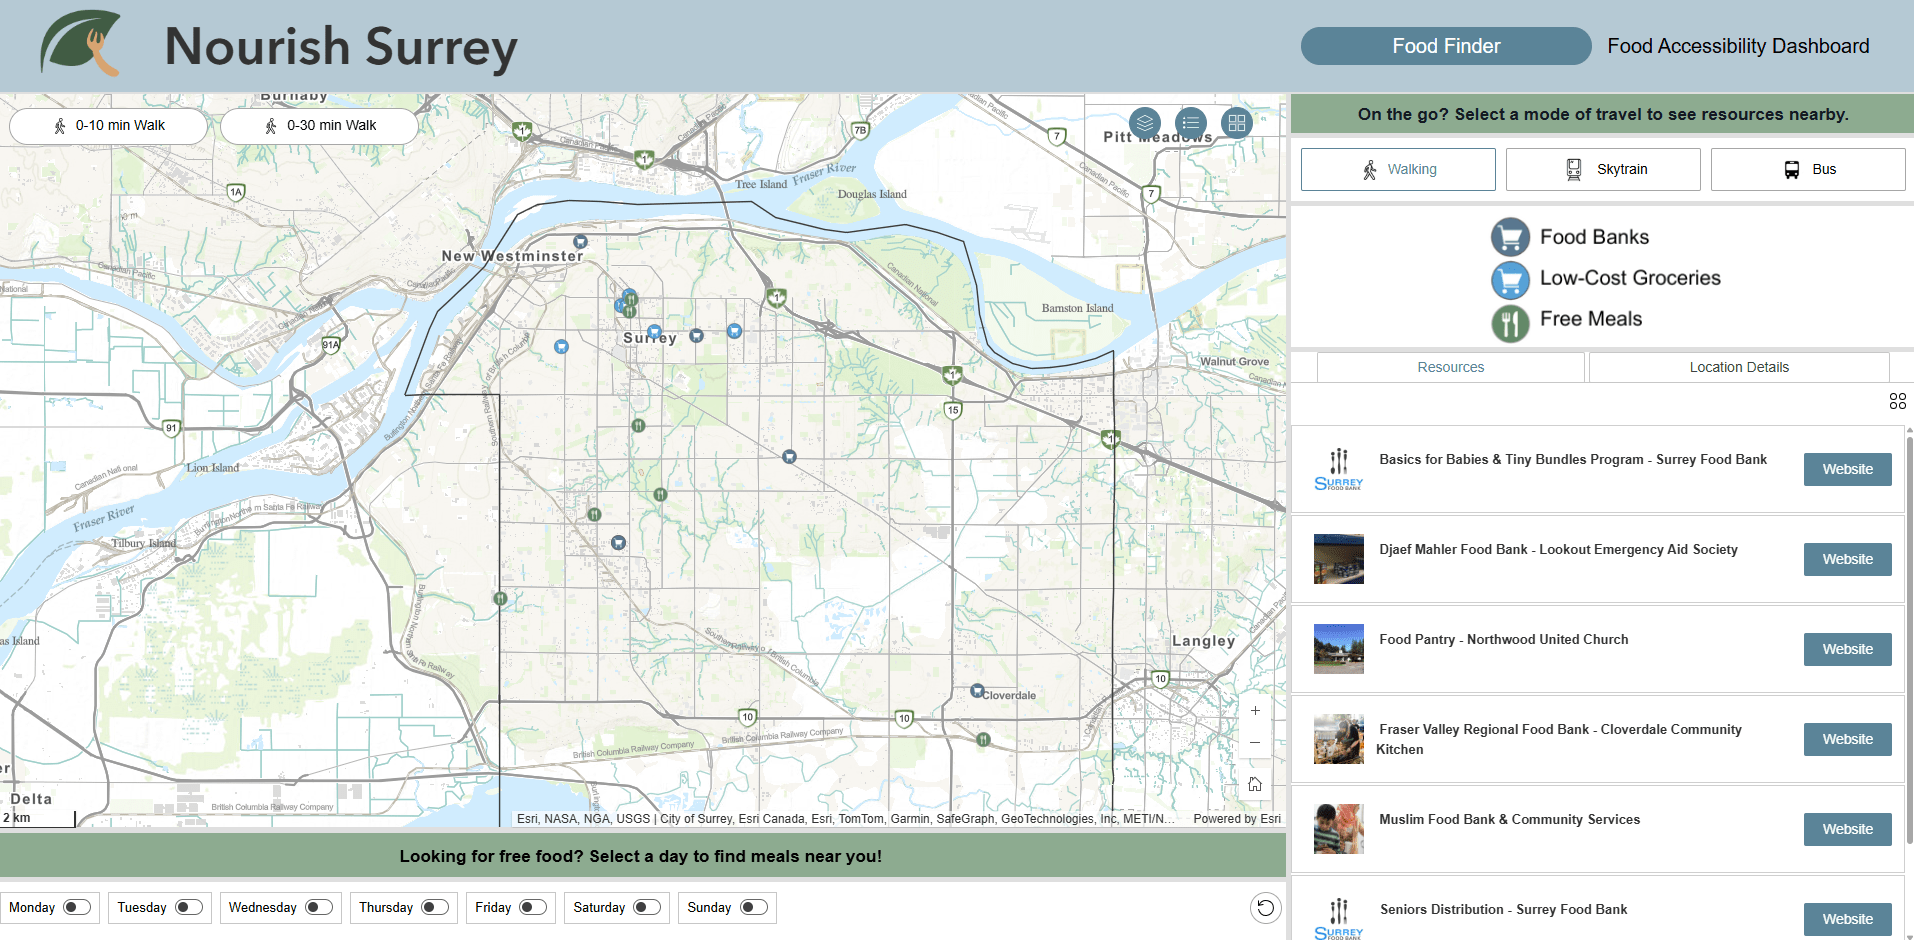Select the green marker near the Highway 10 shield
This screenshot has width=1914, height=940.
(983, 740)
